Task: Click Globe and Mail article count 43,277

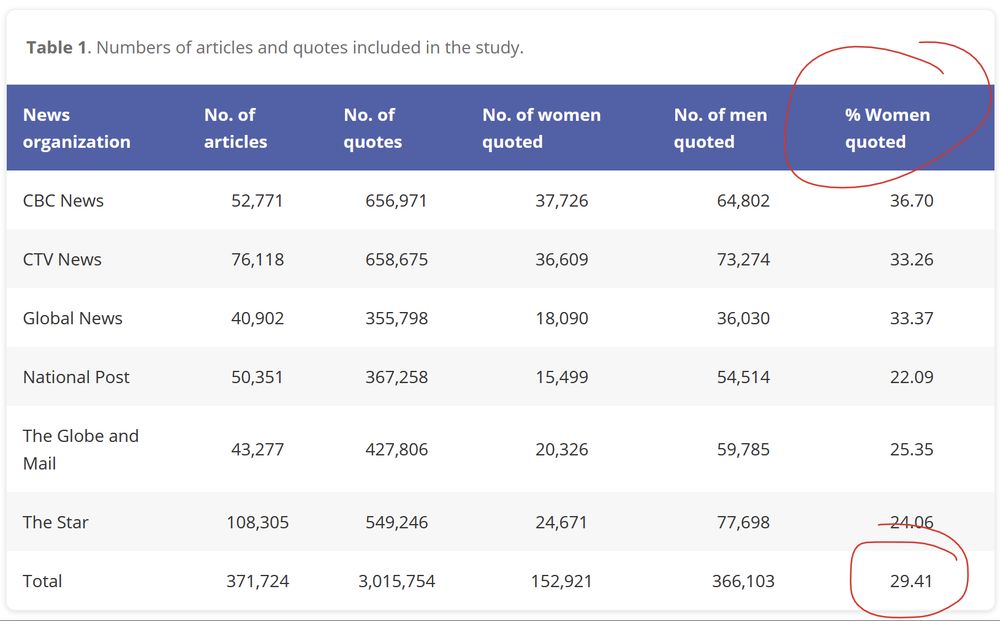Action: point(257,449)
